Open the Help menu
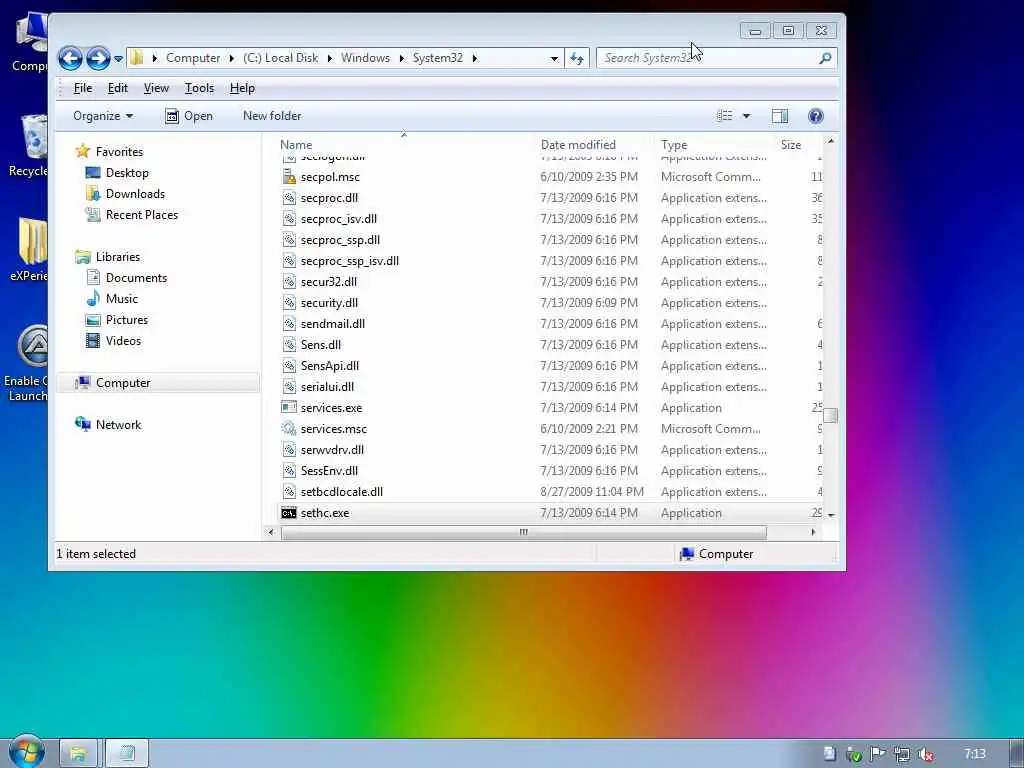 point(242,88)
